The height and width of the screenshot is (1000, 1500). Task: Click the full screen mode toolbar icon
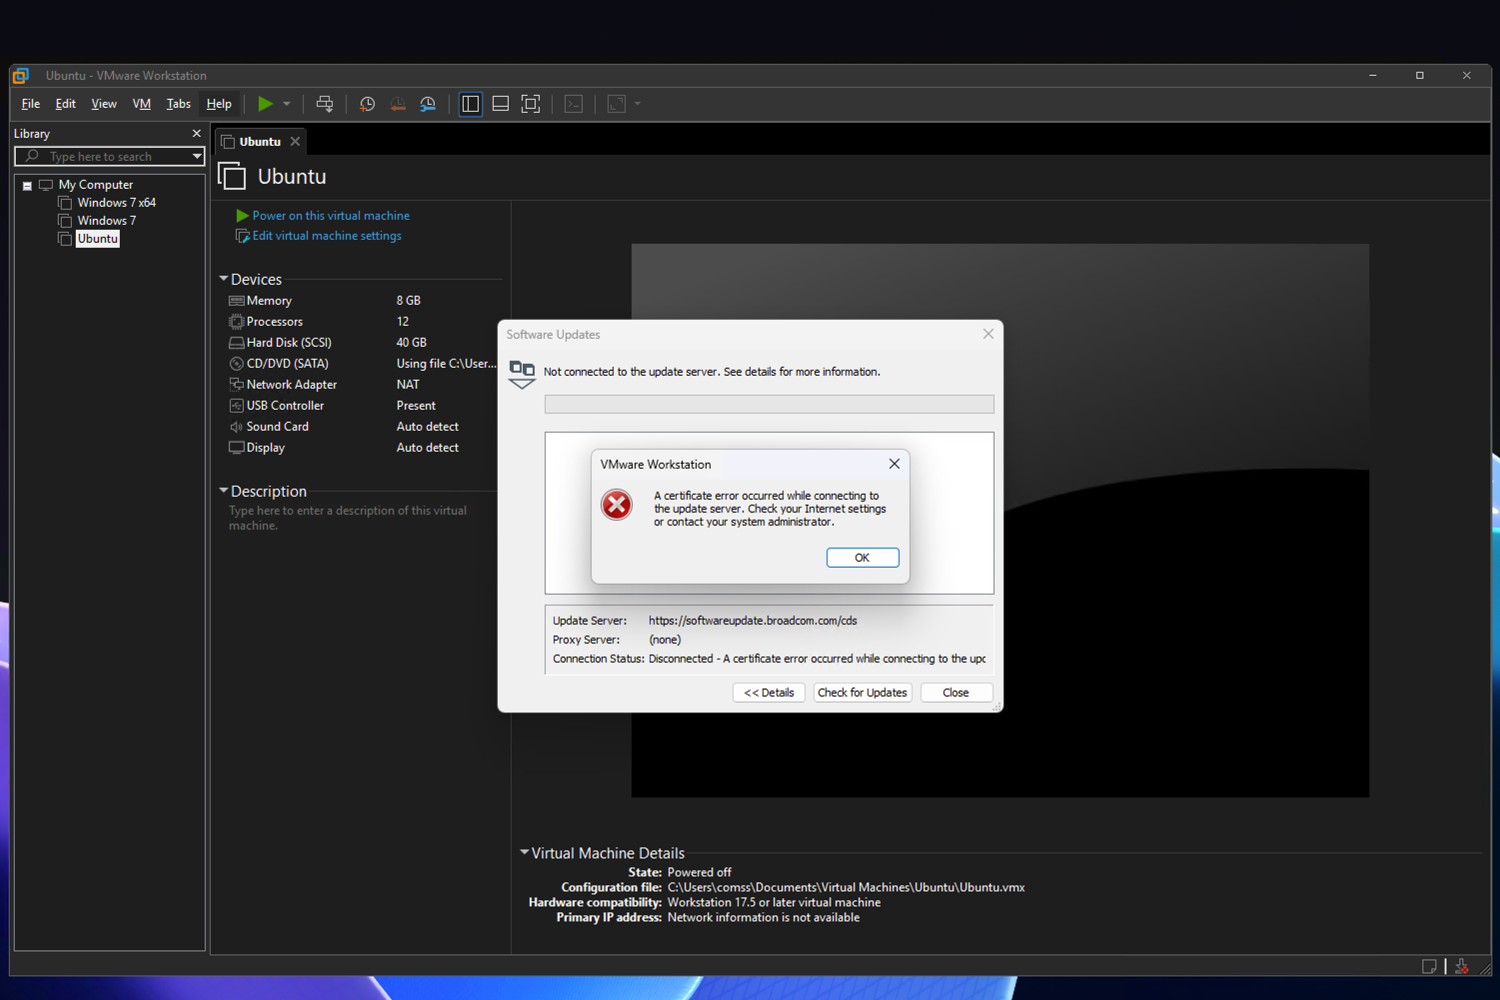(531, 104)
